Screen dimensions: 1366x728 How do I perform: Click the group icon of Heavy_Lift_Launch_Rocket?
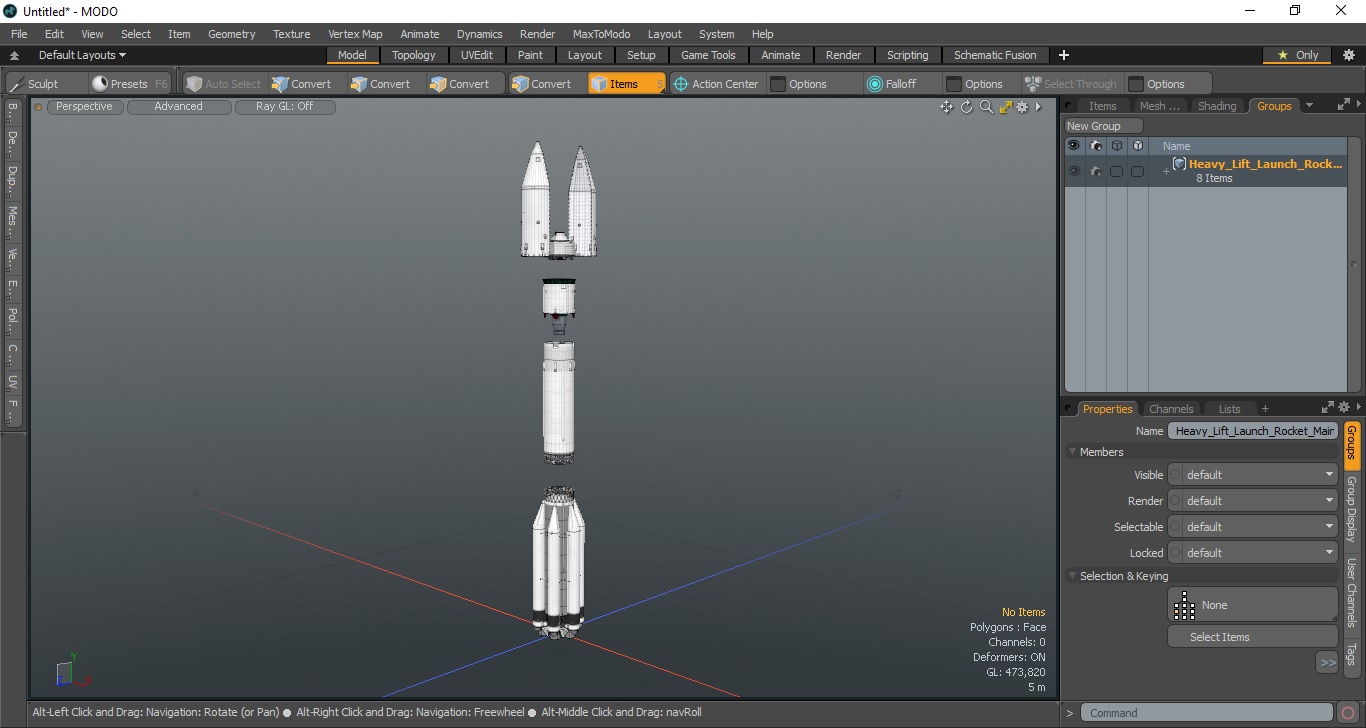coord(1180,164)
